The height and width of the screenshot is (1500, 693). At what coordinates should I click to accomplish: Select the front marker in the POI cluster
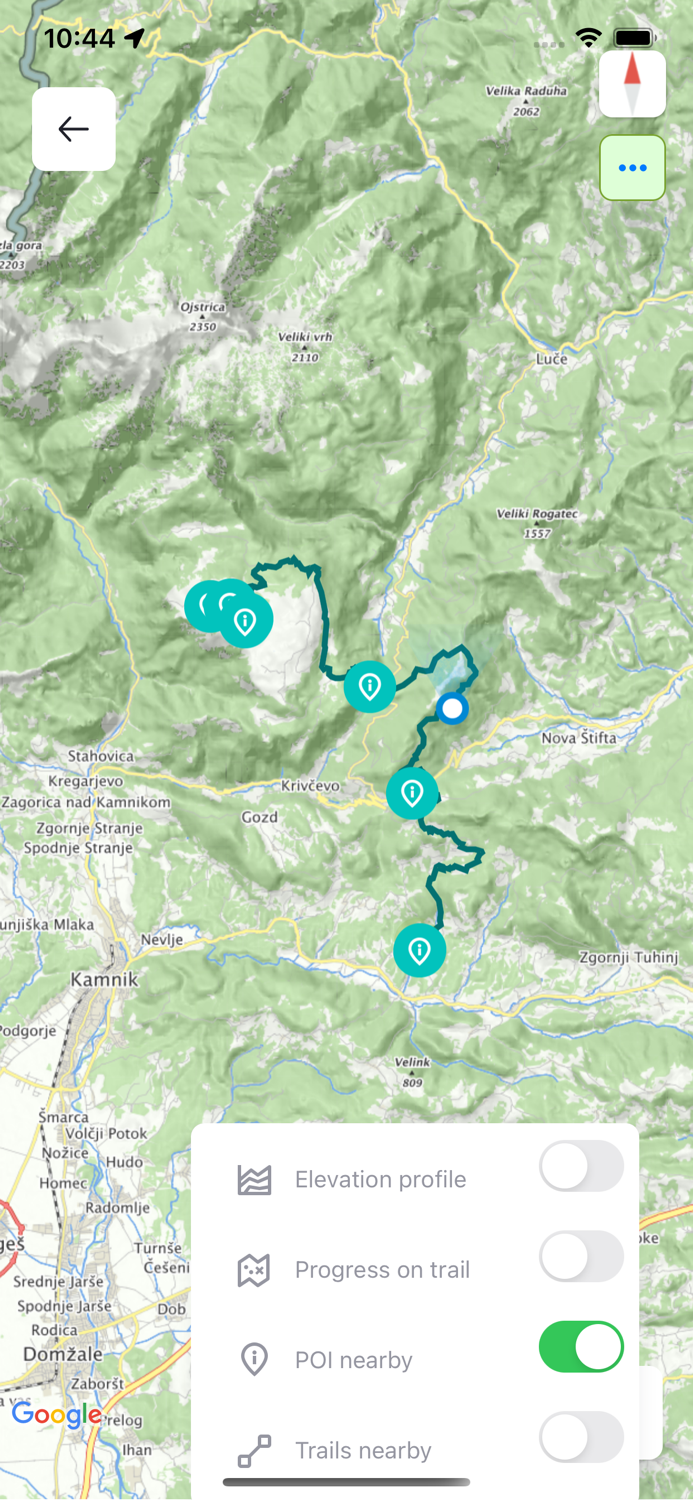245,622
